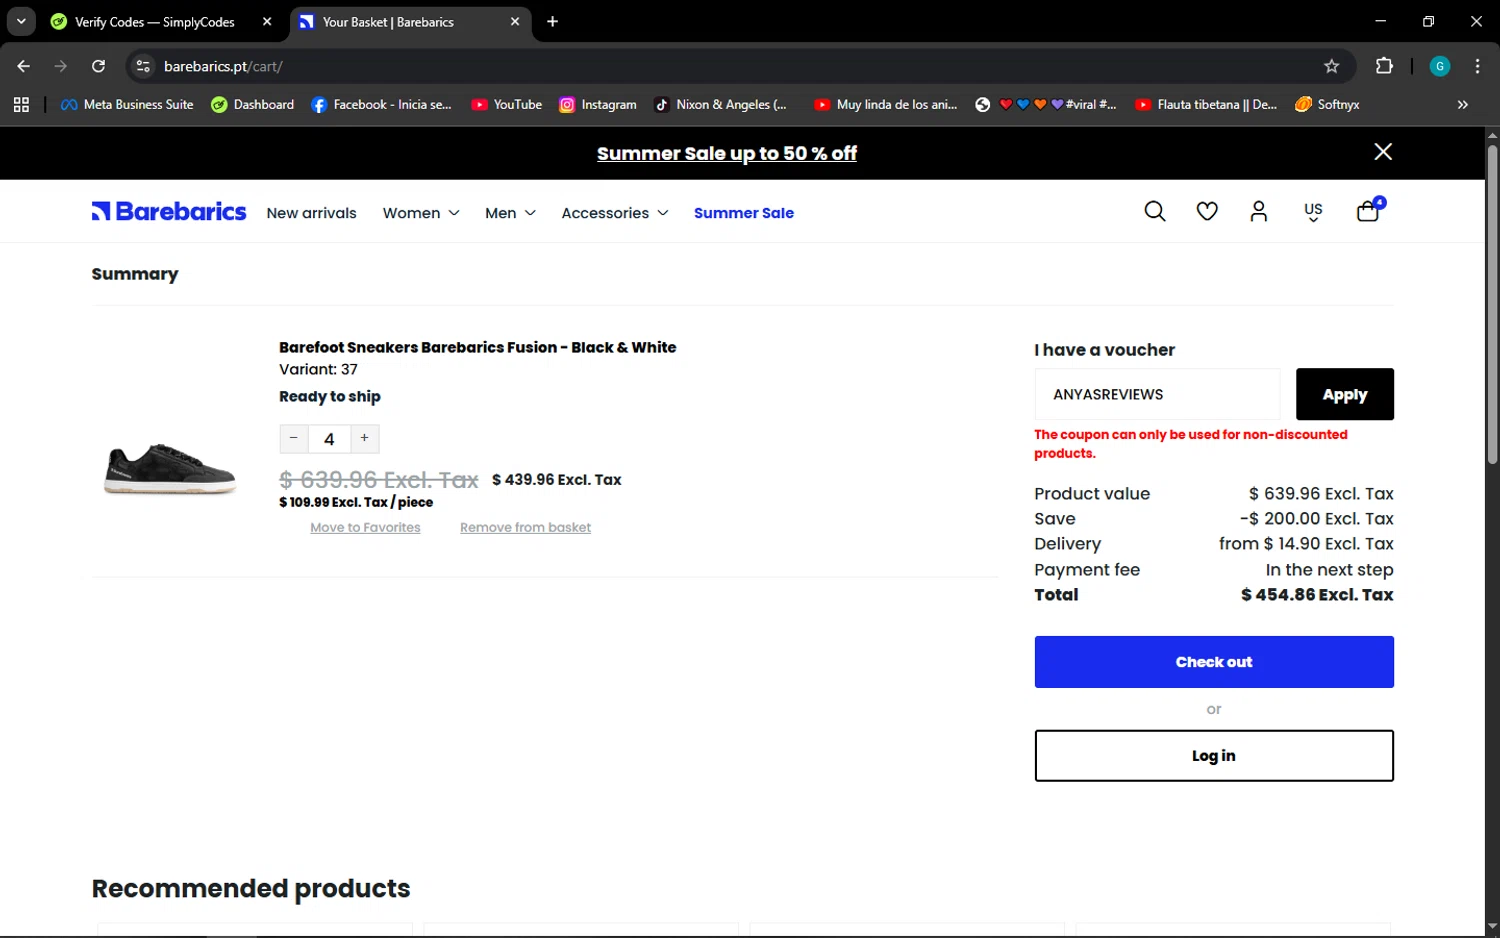This screenshot has height=938, width=1500.
Task: Open the Chrome three-dot menu
Action: 1477,66
